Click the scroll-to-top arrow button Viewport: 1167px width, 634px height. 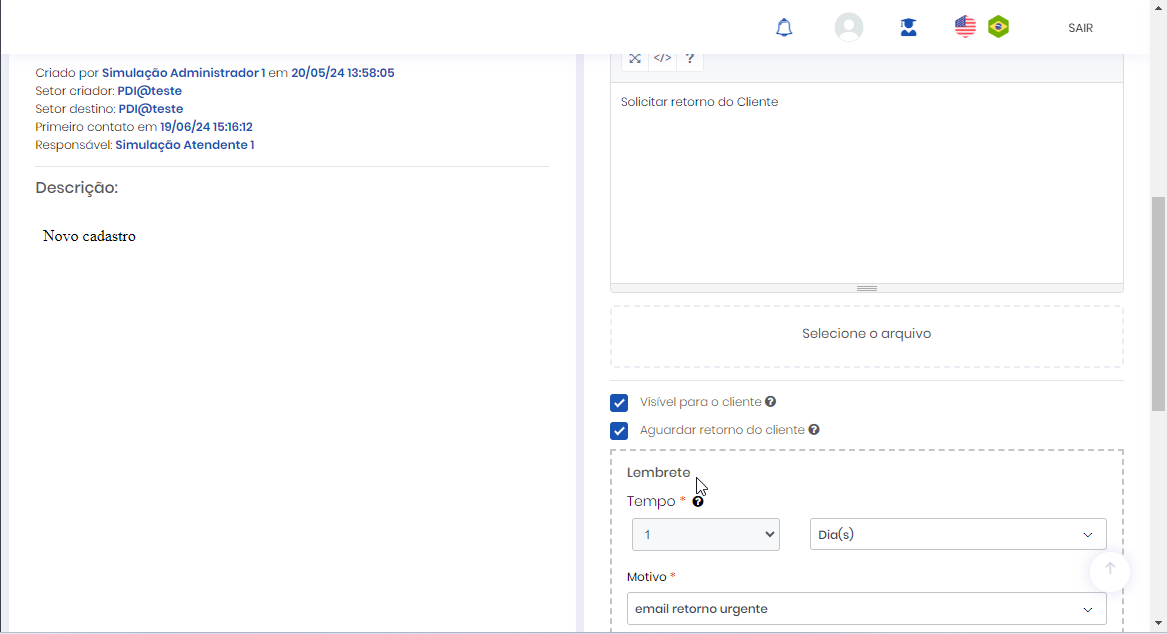[1109, 570]
